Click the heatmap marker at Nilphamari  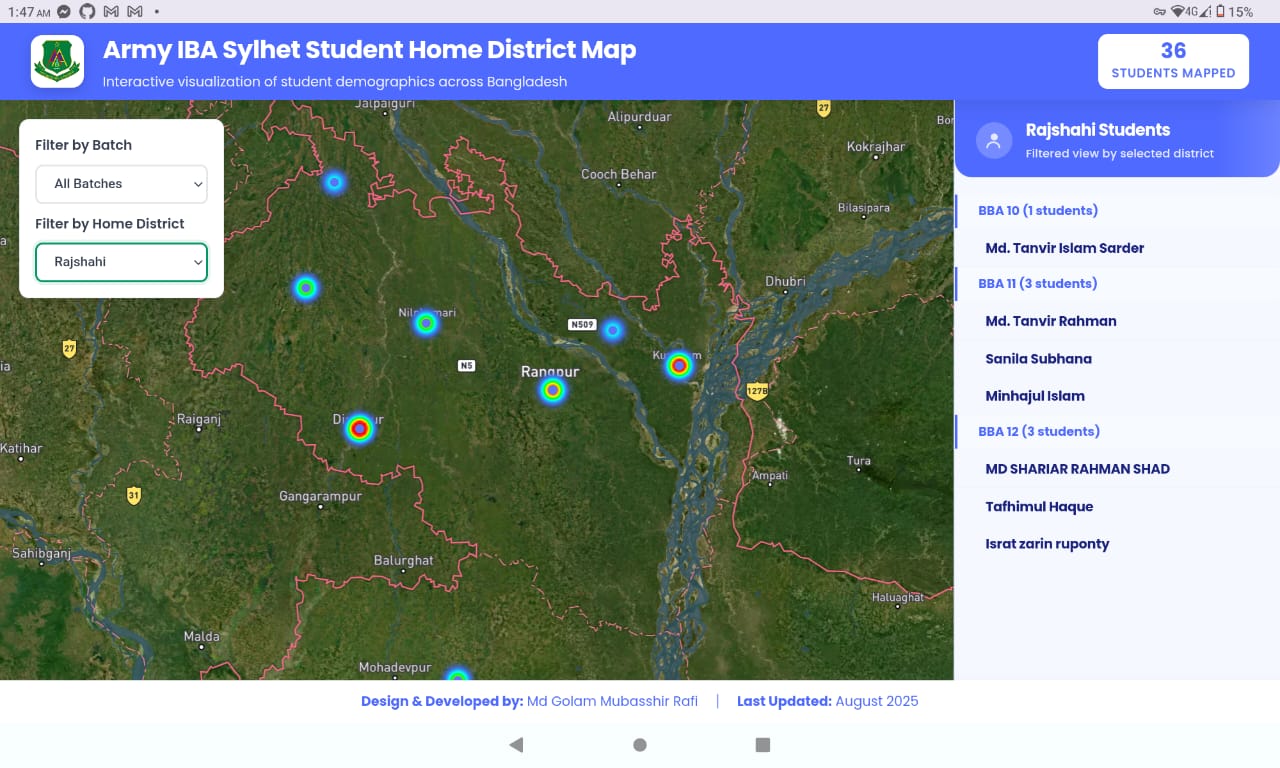[x=426, y=323]
